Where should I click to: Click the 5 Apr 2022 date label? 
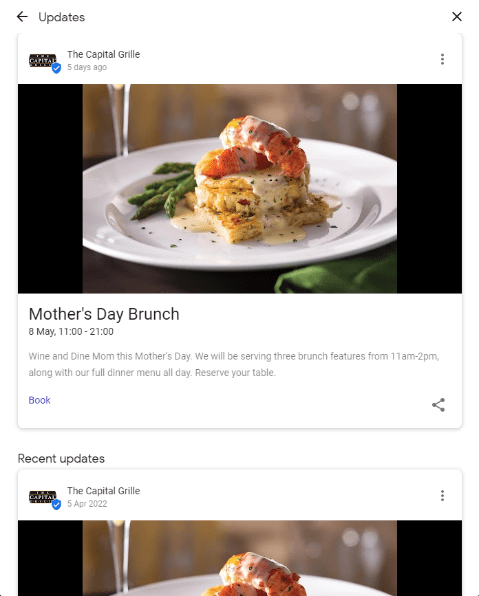pyautogui.click(x=87, y=504)
